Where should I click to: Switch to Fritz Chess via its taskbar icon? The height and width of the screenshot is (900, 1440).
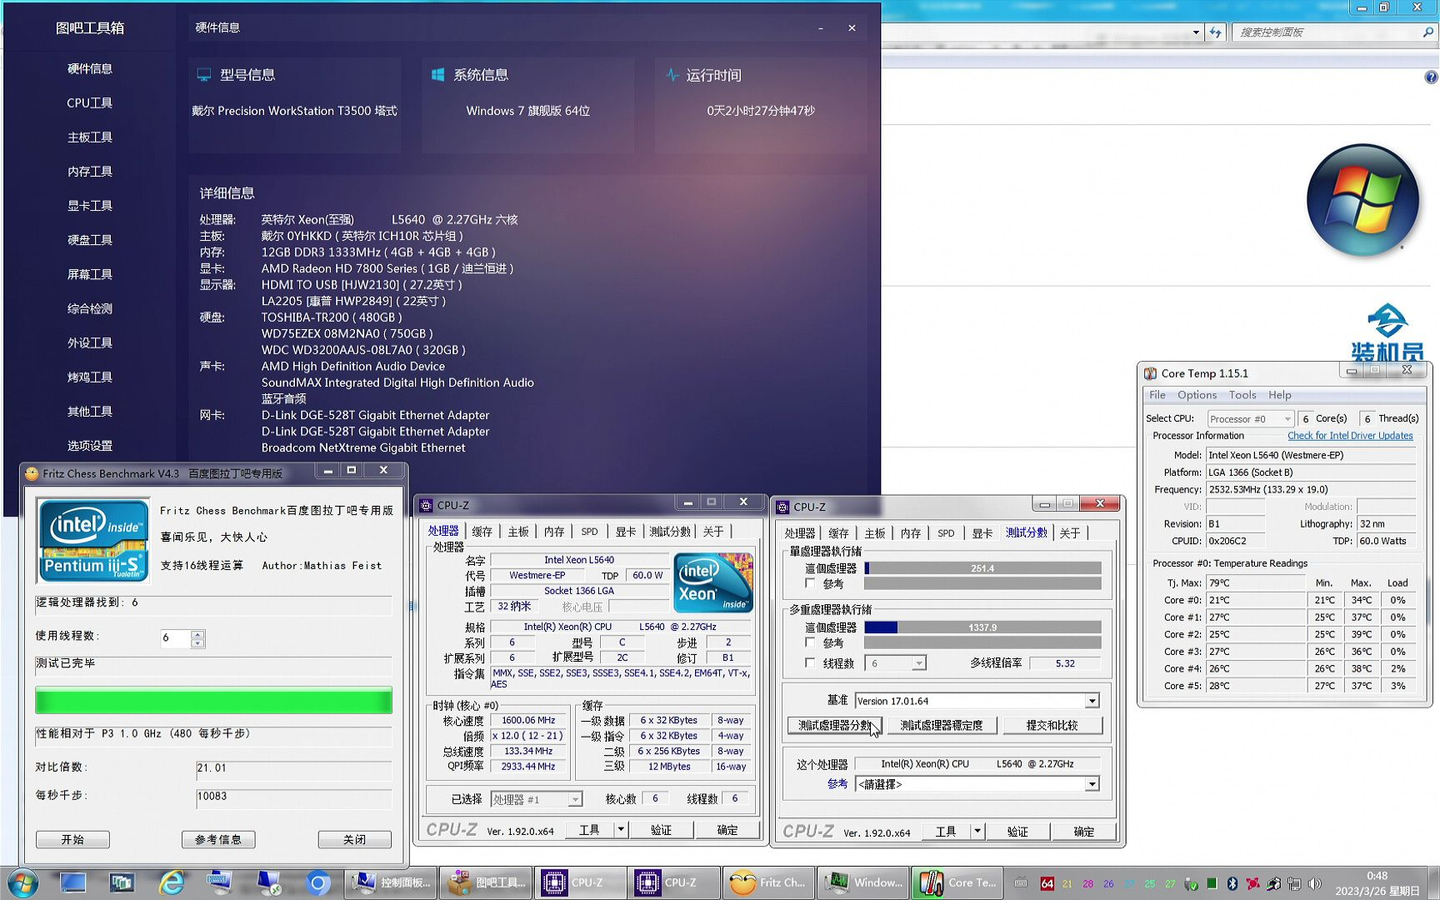767,883
